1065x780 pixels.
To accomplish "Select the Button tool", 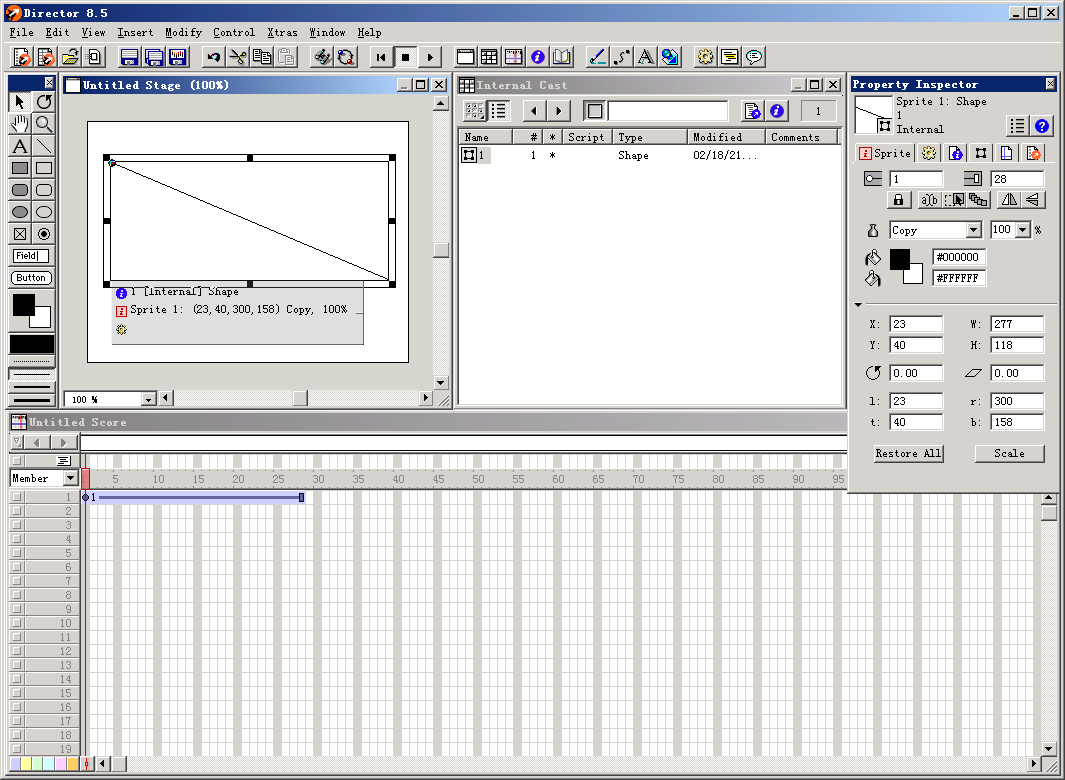I will coord(31,277).
